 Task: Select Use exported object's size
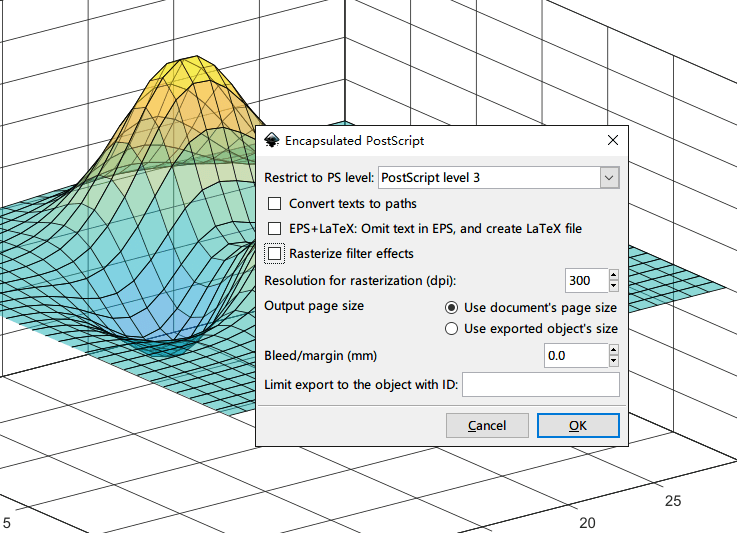[452, 328]
